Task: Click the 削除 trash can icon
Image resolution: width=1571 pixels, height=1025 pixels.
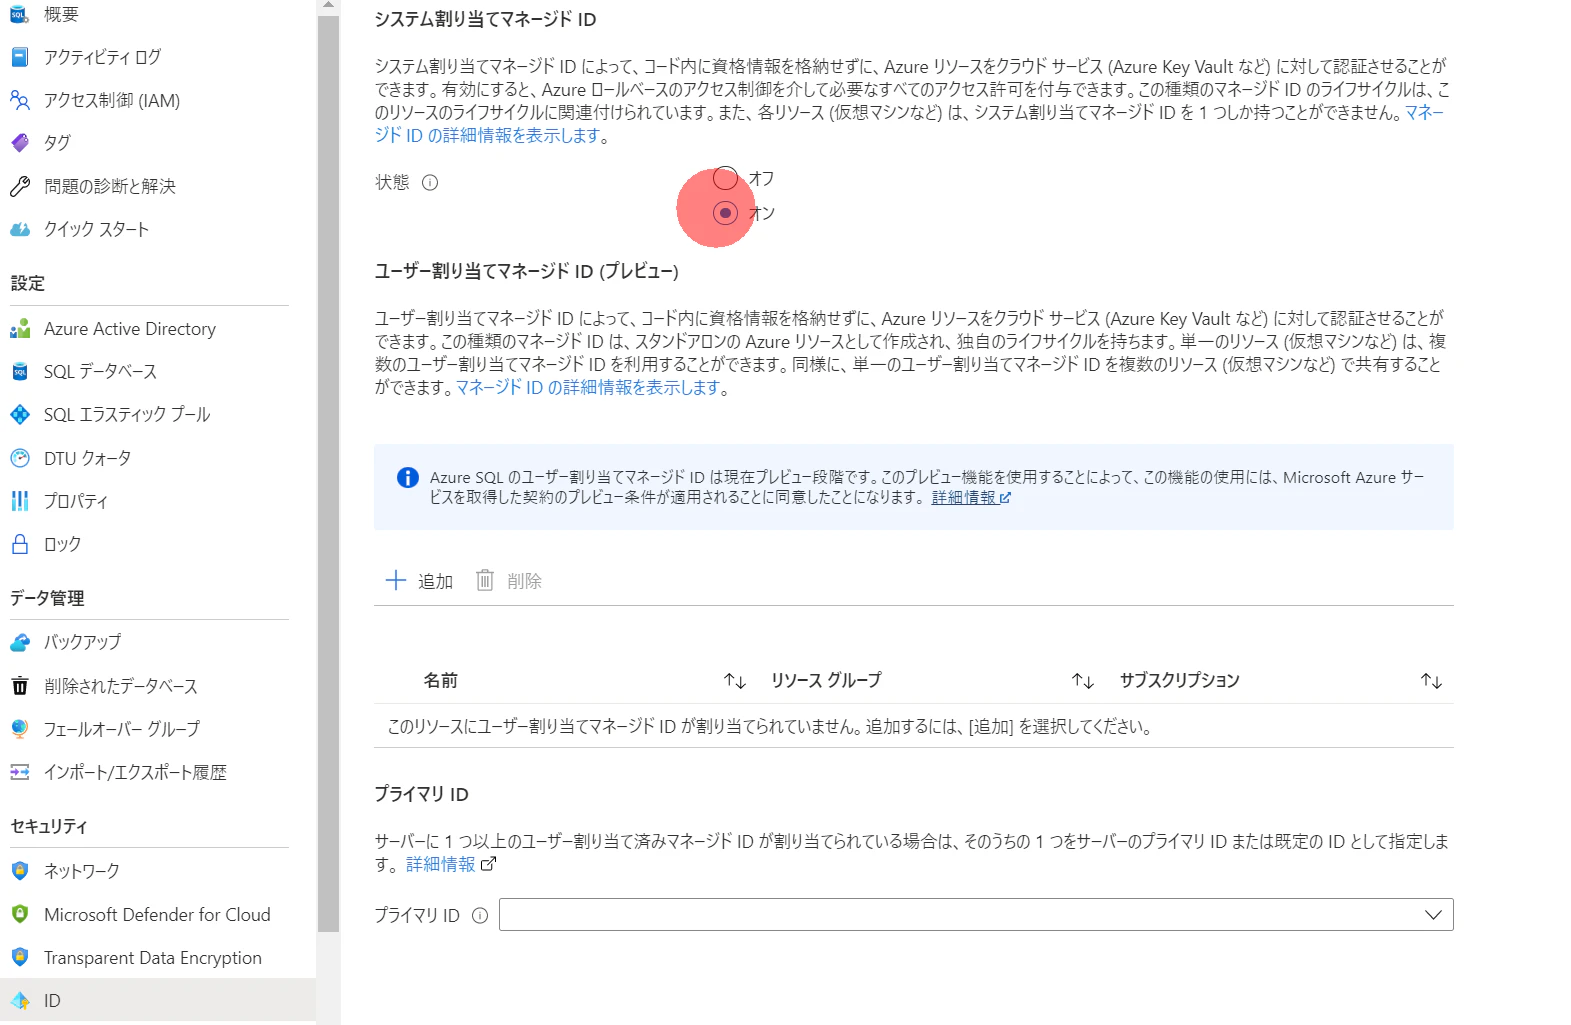Action: 485,580
